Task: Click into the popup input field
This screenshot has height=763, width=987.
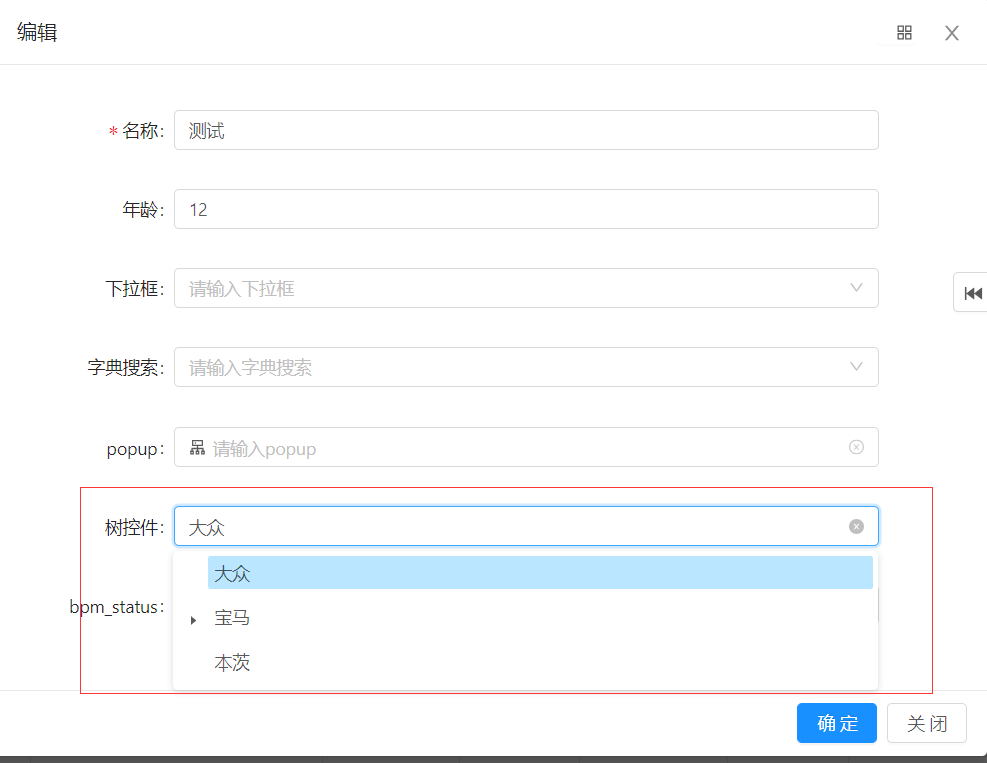Action: tap(526, 447)
